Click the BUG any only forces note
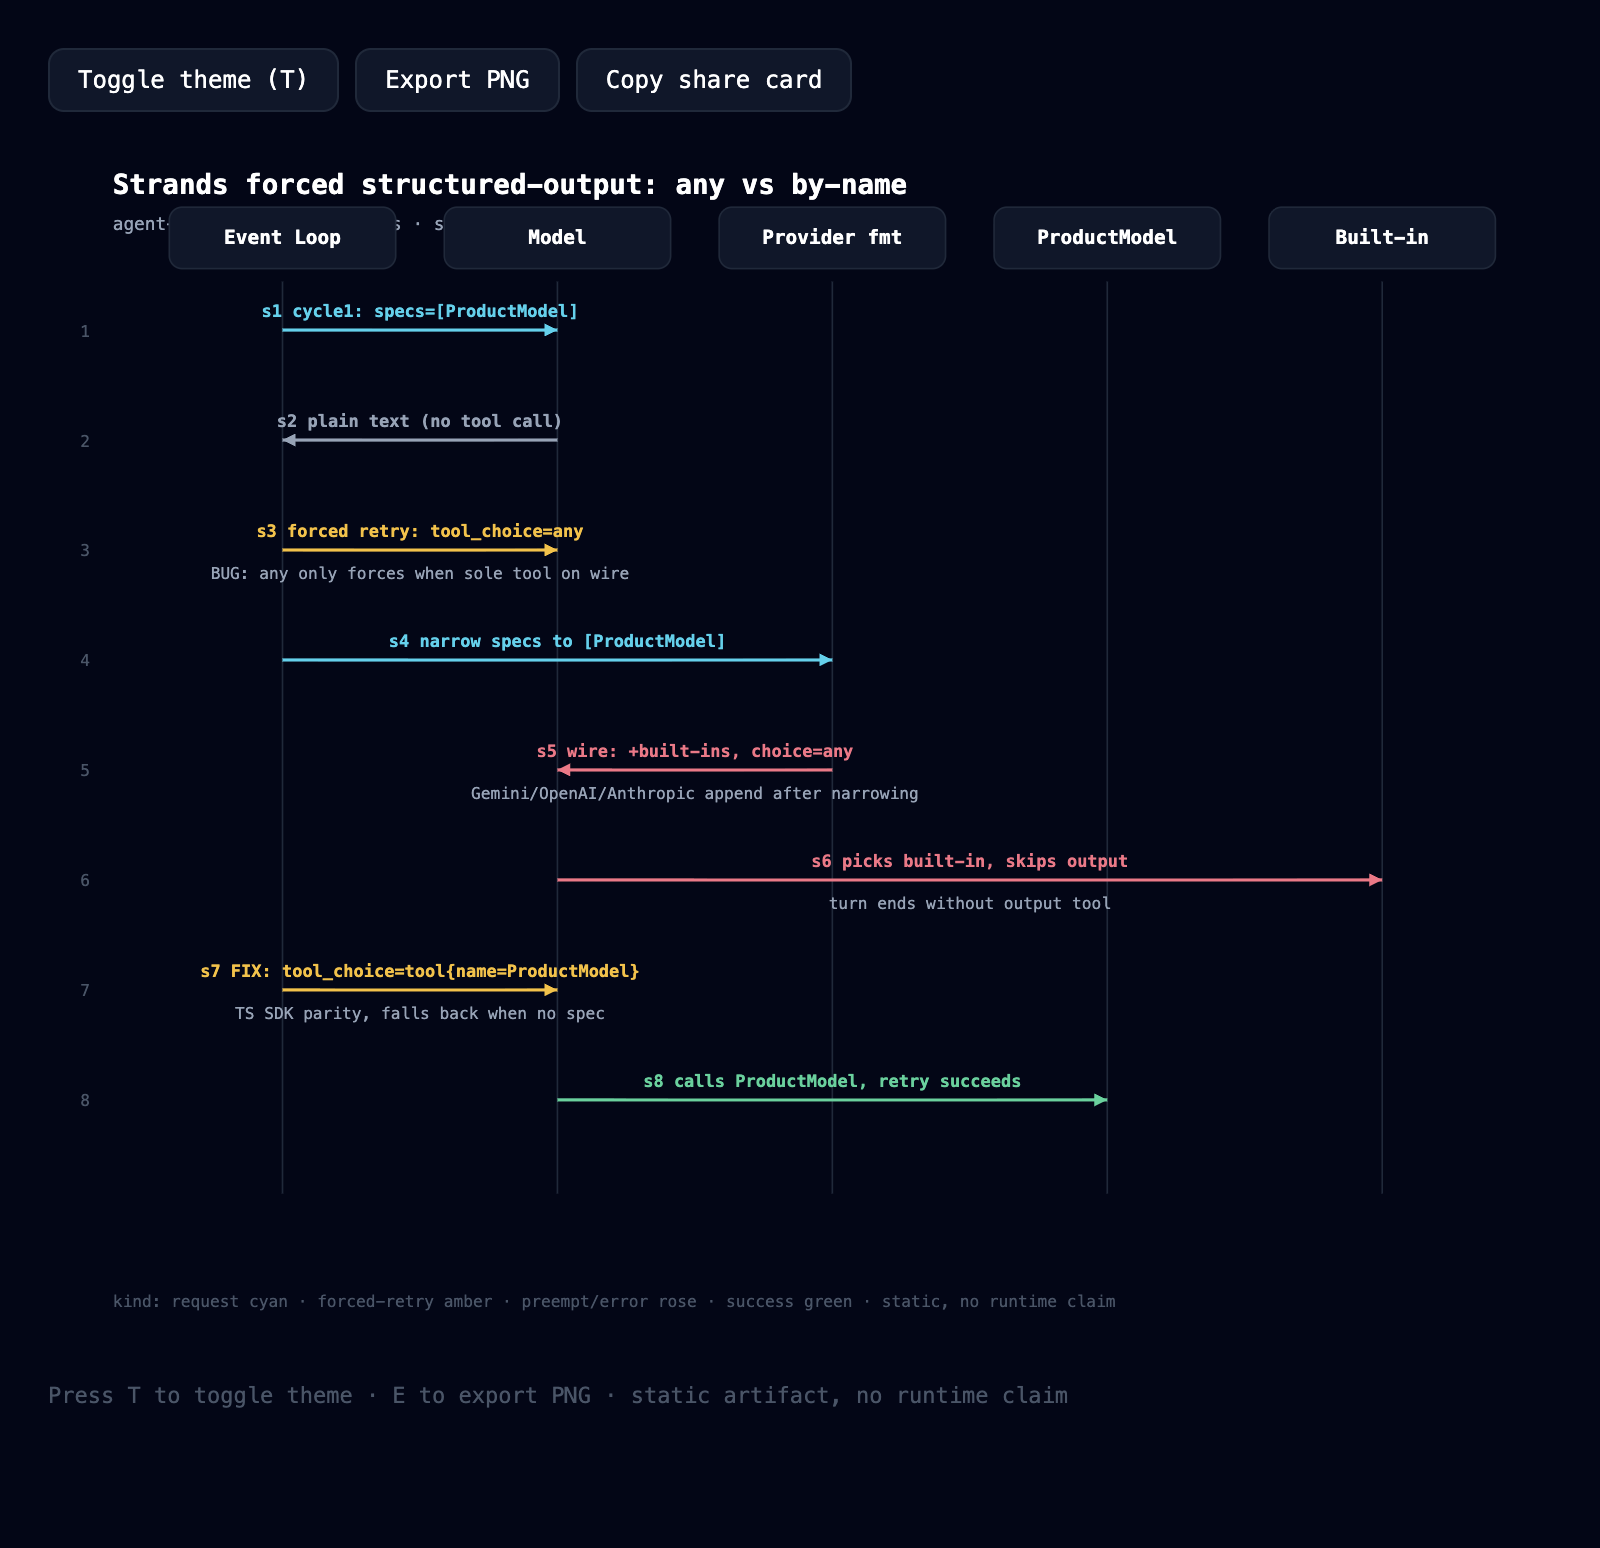1600x1548 pixels. (x=420, y=574)
